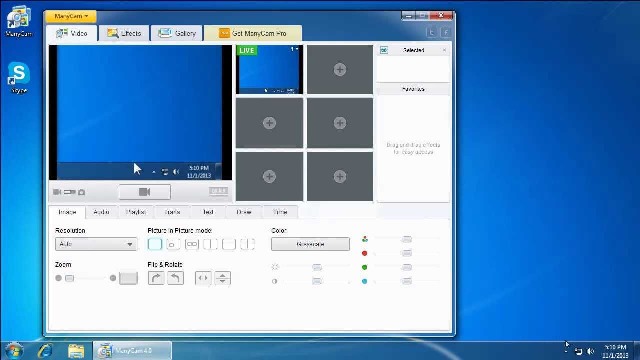The image size is (640, 360).
Task: Select the LIVE video source thumbnail
Action: pos(269,69)
